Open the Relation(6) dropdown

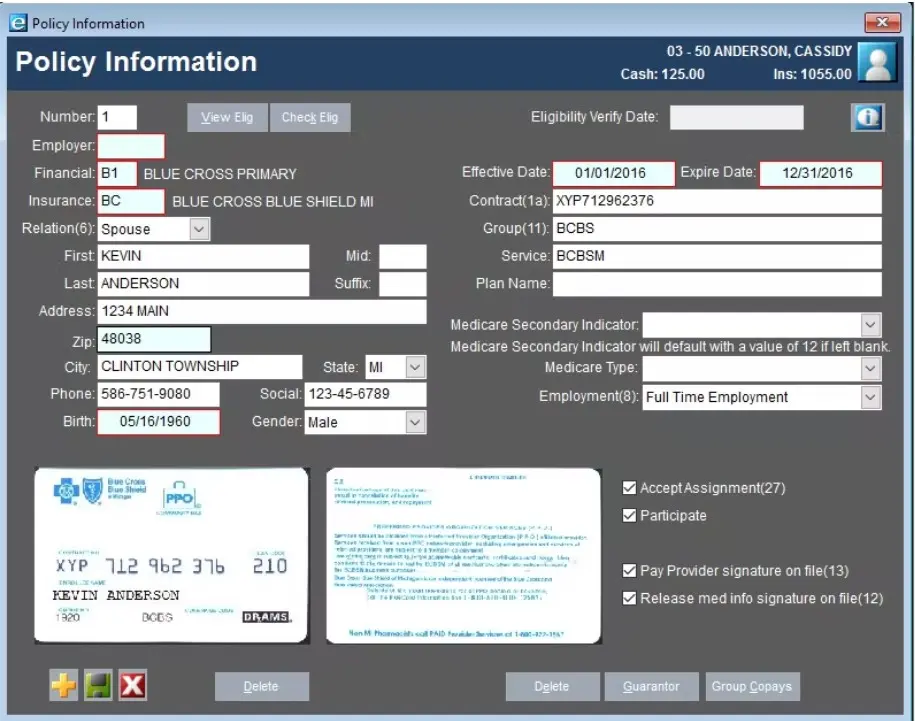[197, 228]
